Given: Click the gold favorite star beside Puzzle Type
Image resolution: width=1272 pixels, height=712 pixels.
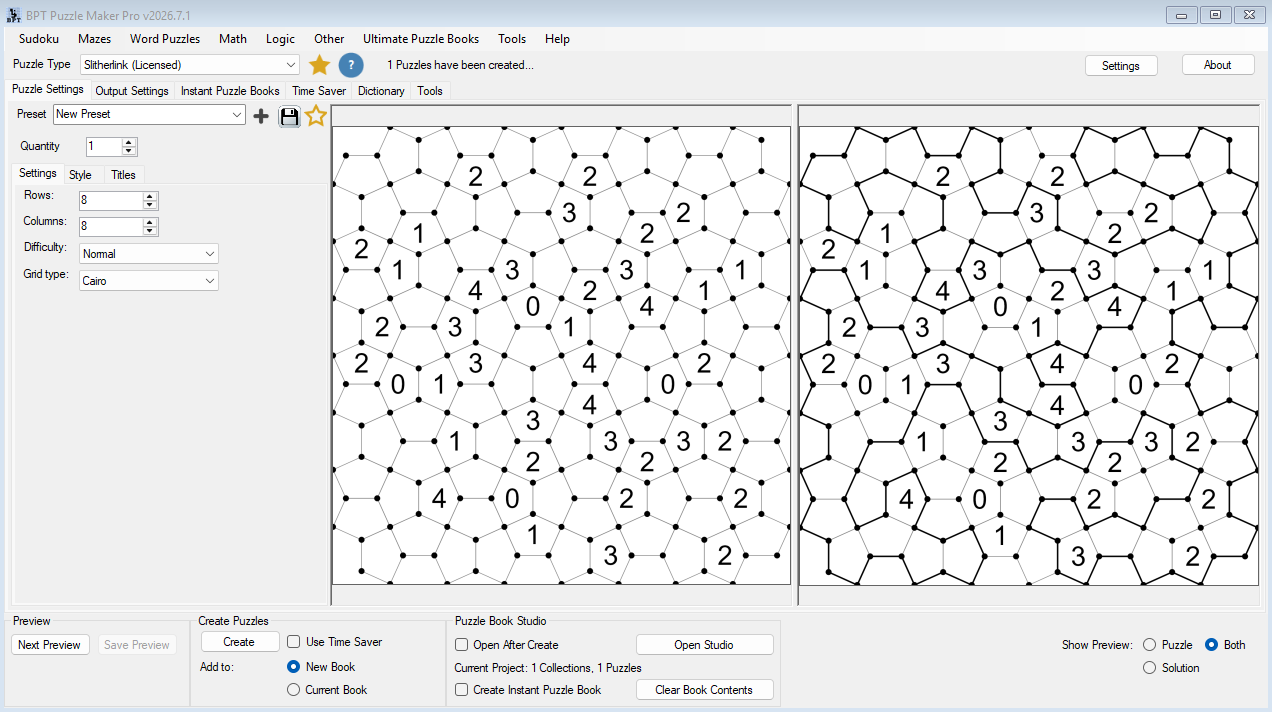Looking at the screenshot, I should 319,65.
